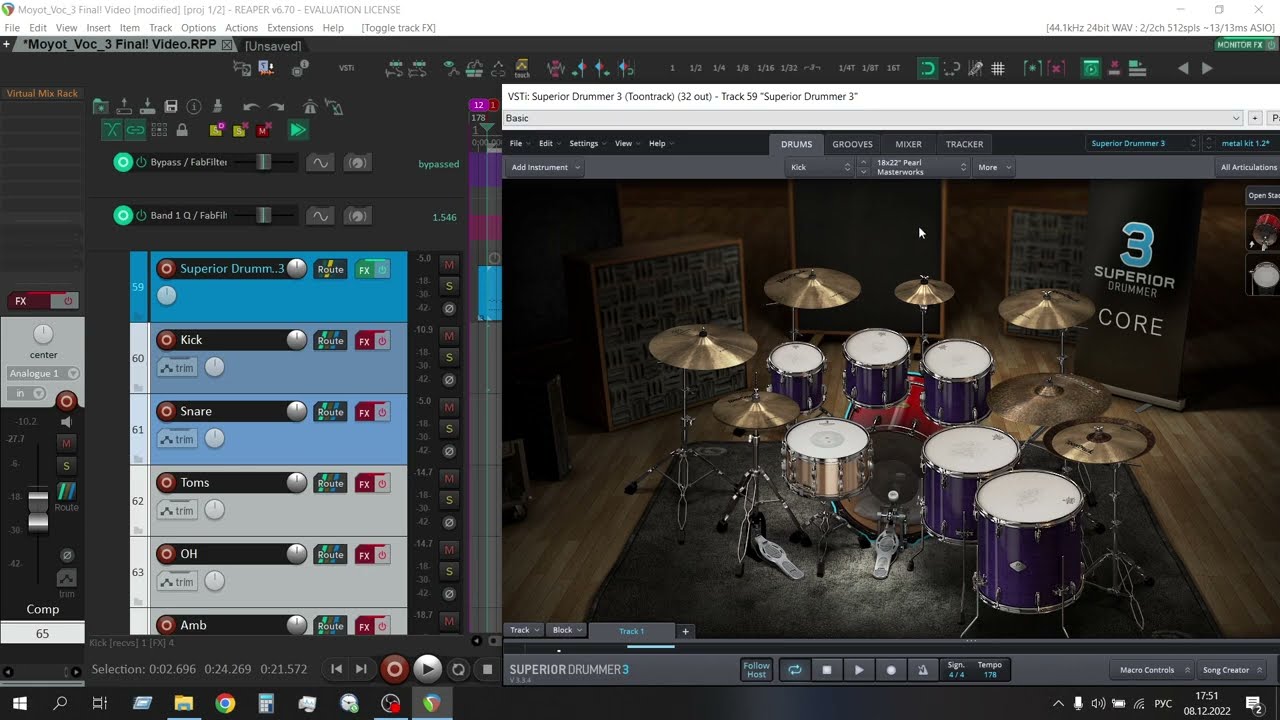
Task: Click the right arrow icon in top toolbar
Action: (1207, 68)
